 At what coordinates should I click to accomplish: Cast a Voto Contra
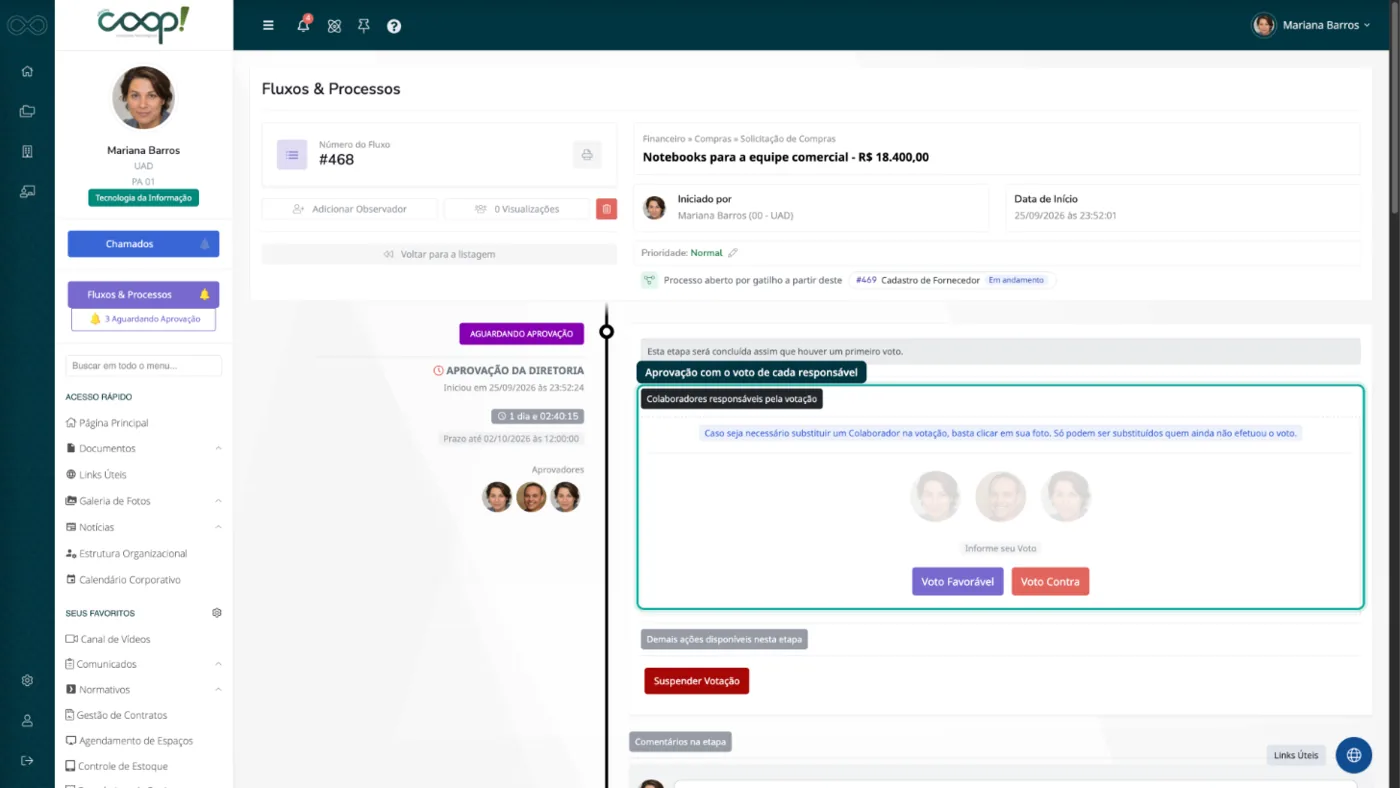coord(1050,582)
